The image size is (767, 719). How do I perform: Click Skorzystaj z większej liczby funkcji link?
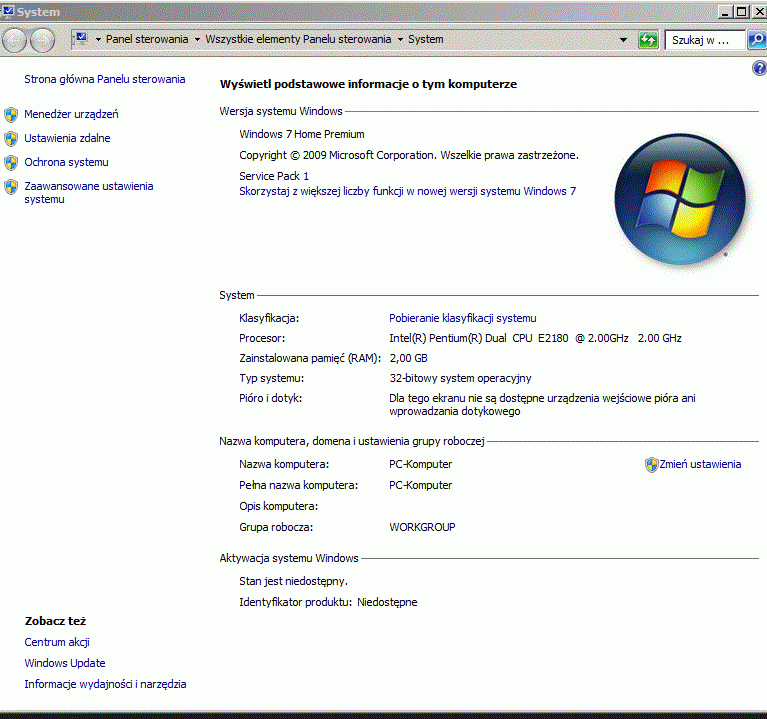(x=407, y=191)
